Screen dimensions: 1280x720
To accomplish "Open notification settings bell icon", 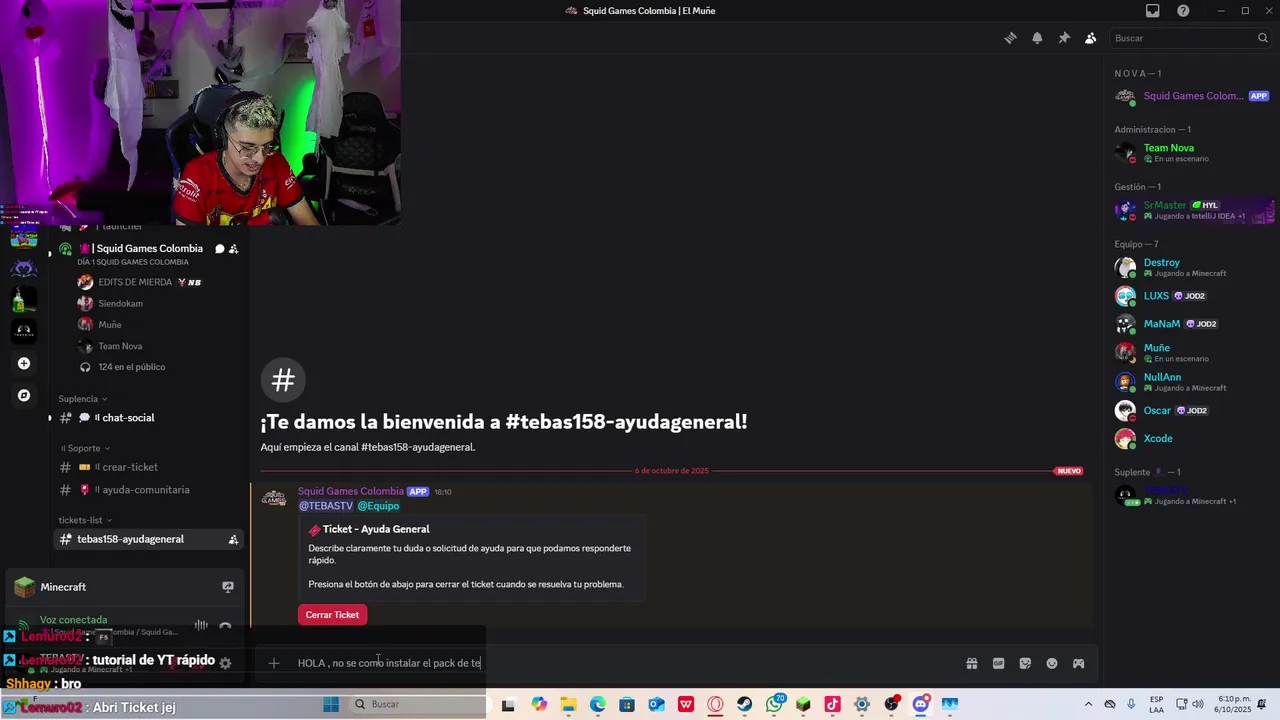I will point(1037,38).
